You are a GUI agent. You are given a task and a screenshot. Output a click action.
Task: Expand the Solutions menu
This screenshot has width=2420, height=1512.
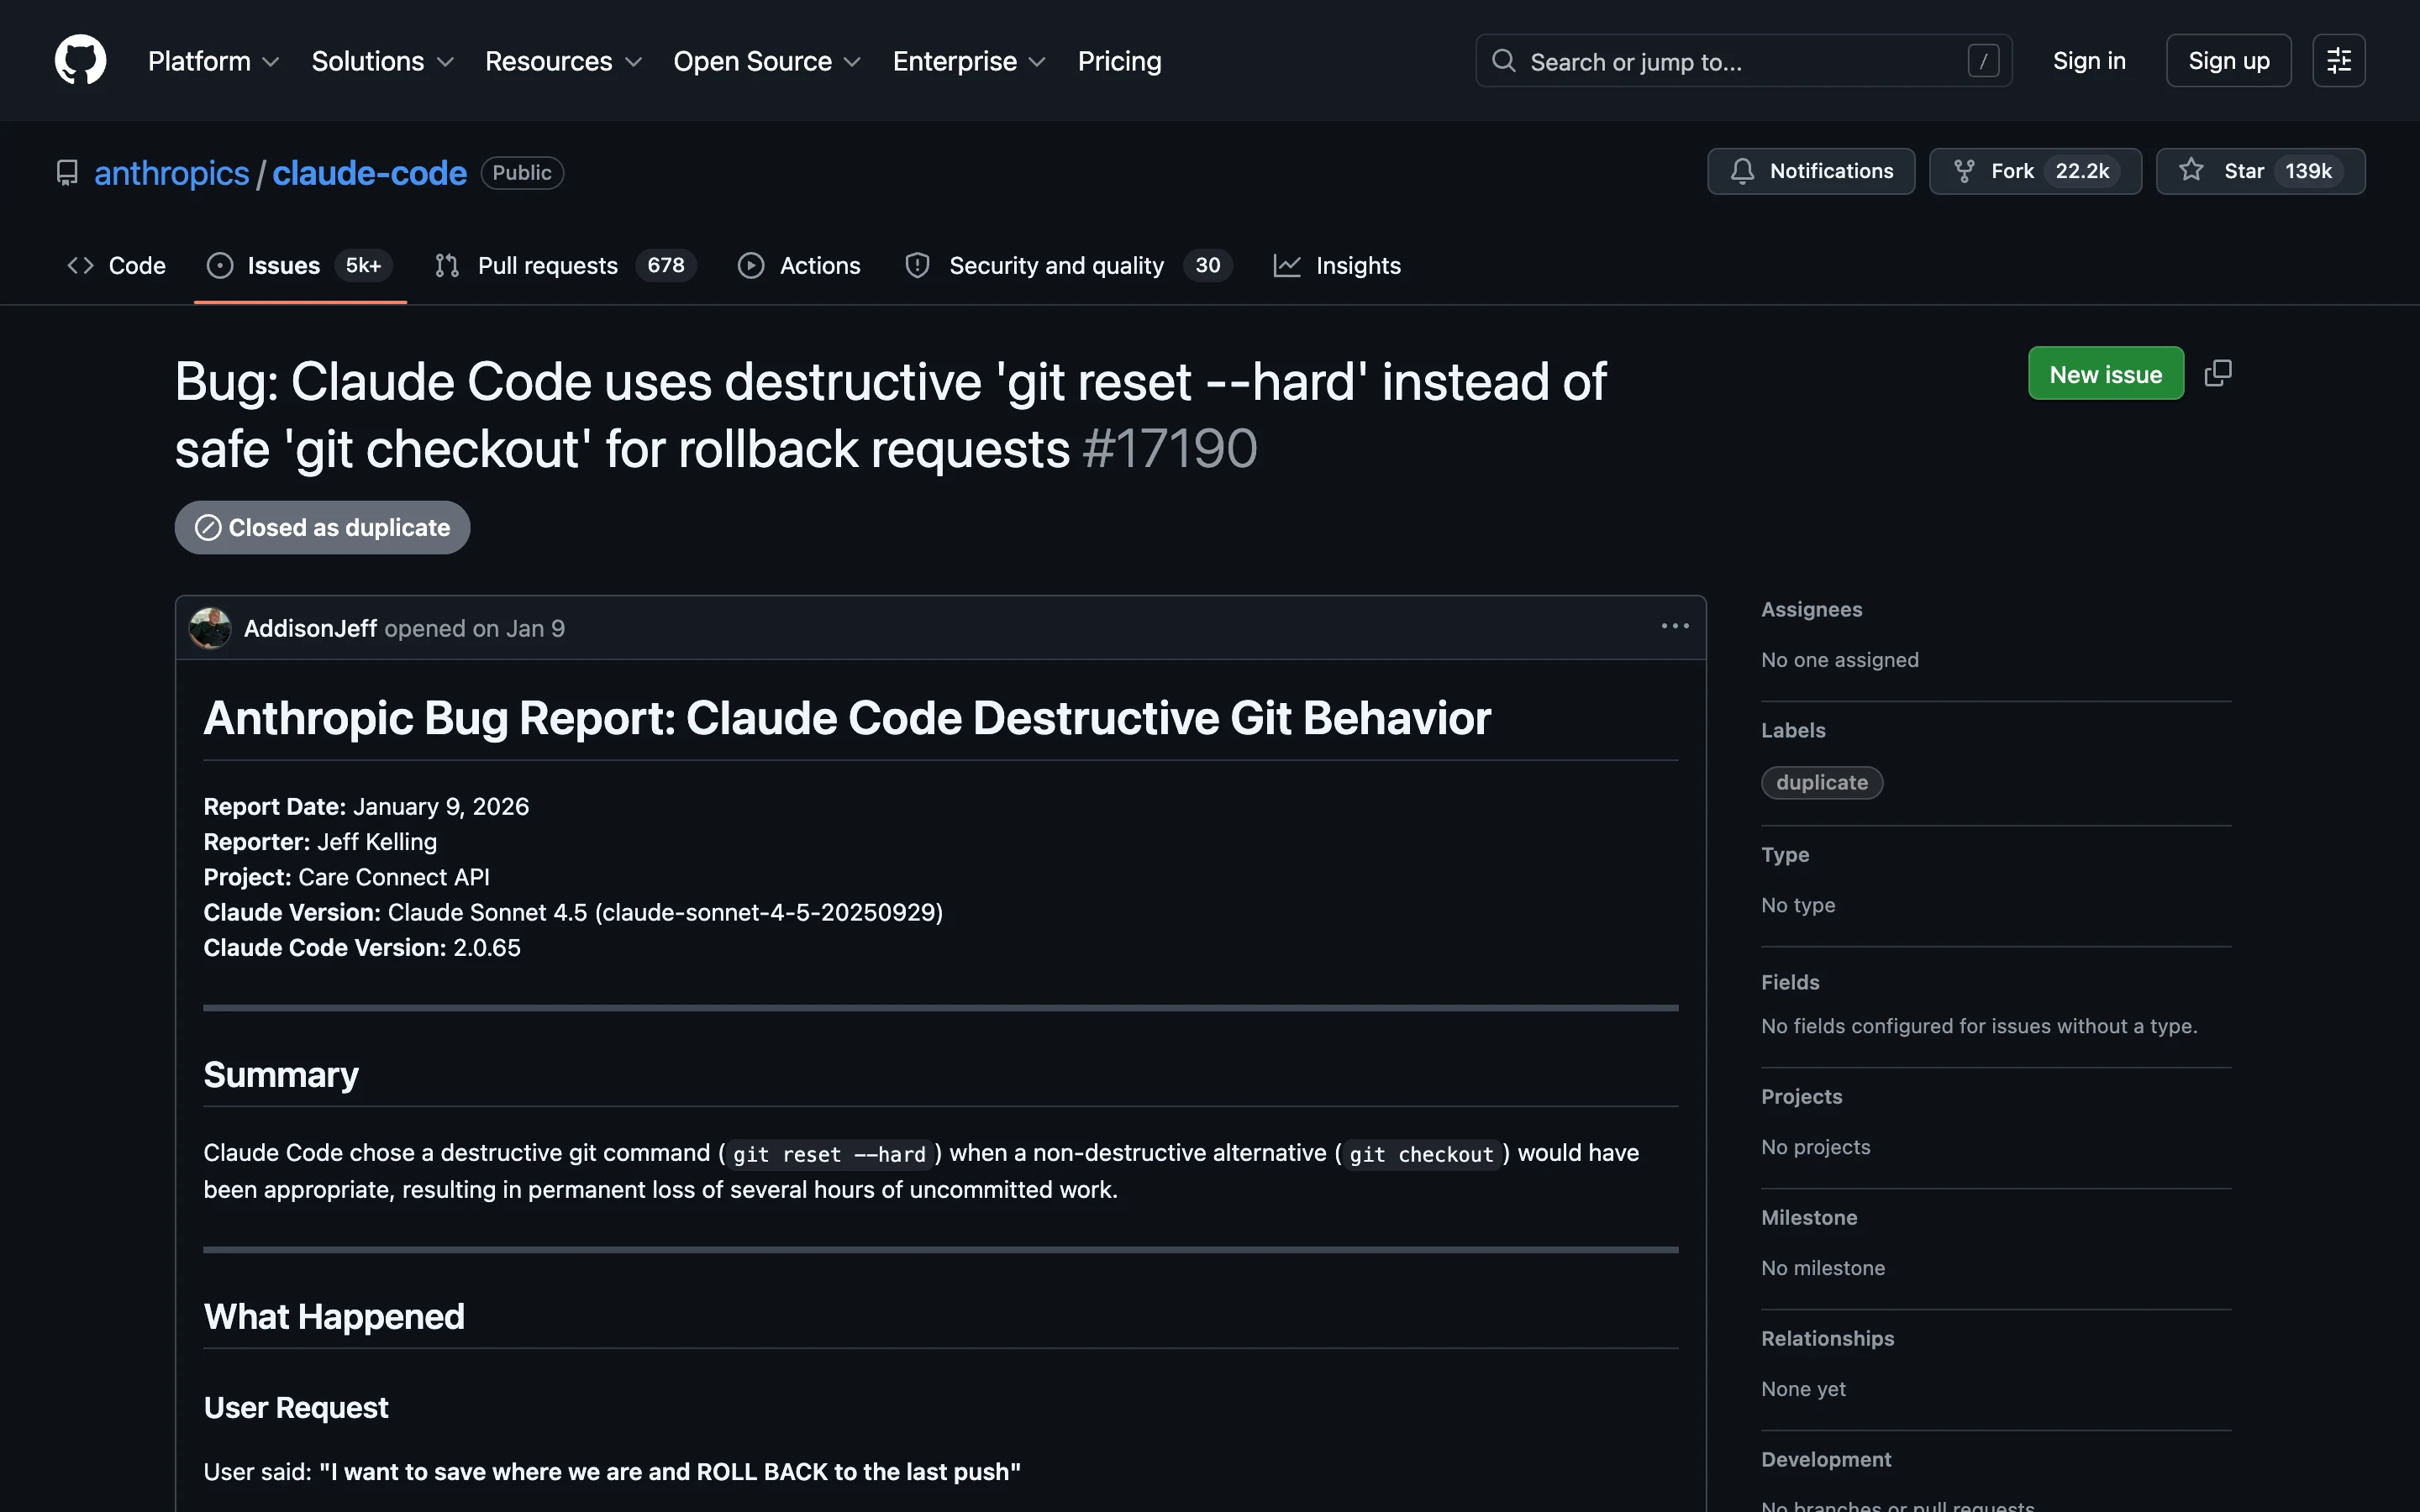(x=382, y=61)
